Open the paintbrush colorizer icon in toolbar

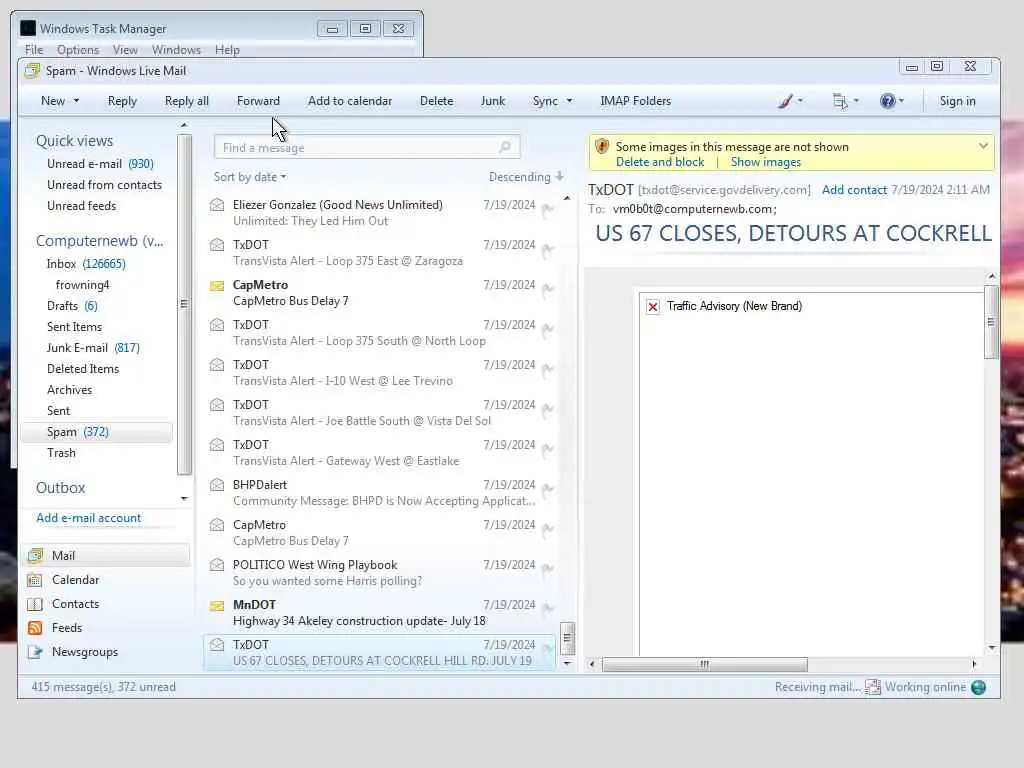(x=786, y=101)
